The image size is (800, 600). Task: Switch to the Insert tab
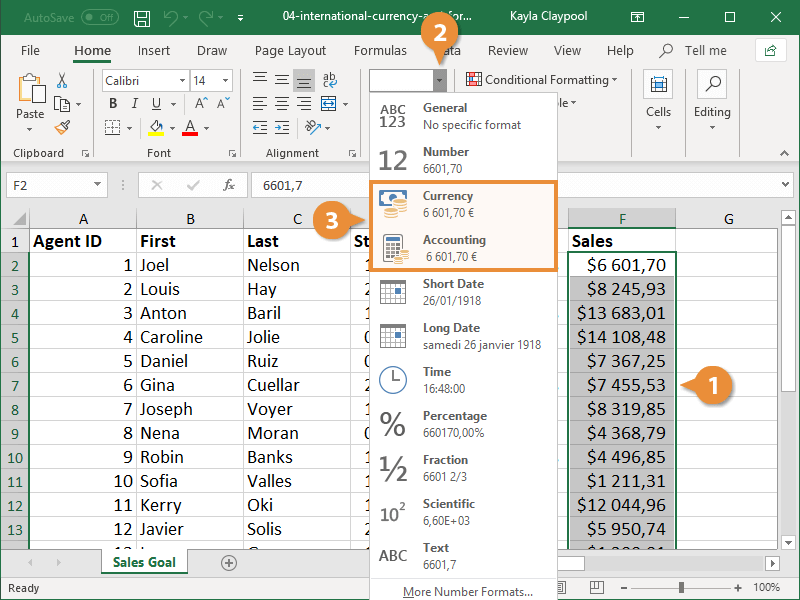[154, 51]
